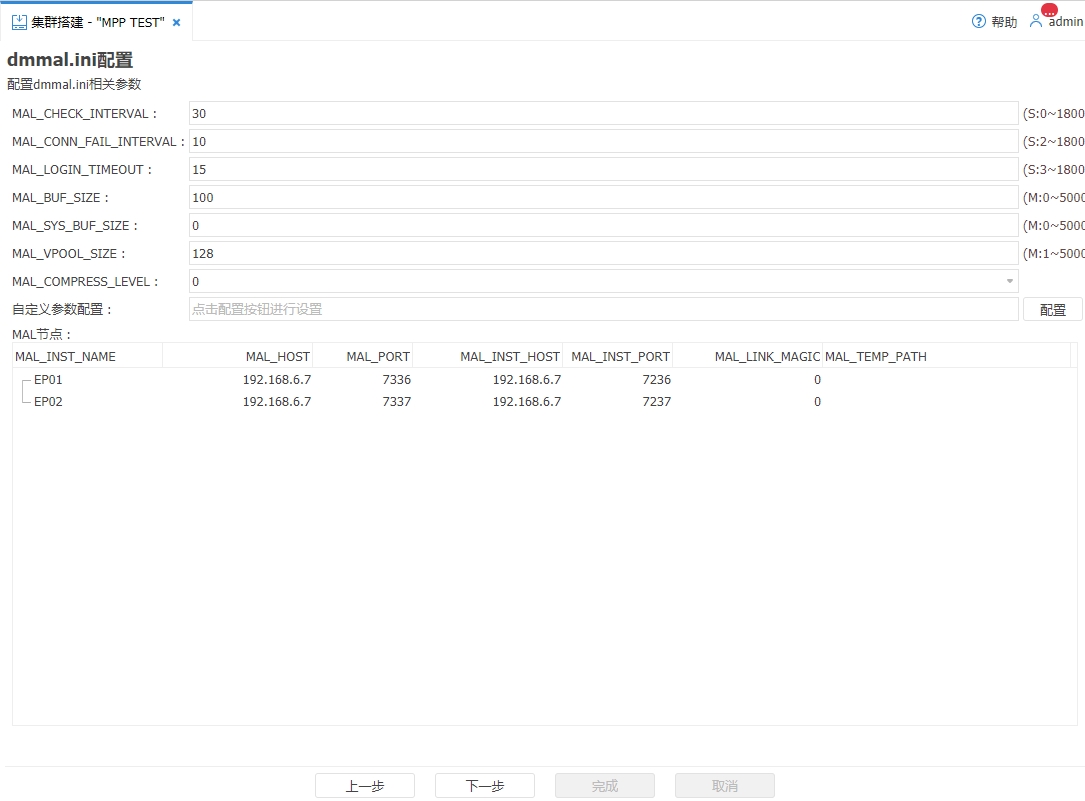Select the EP02 node row

click(49, 402)
